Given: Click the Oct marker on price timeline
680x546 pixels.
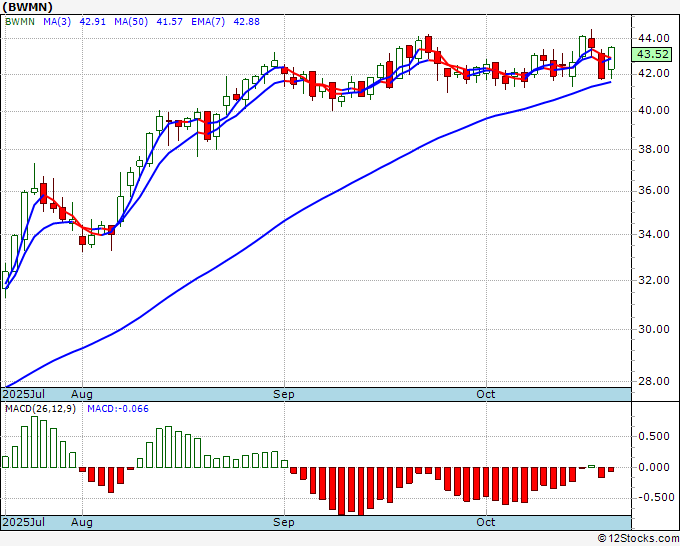Looking at the screenshot, I should 485,394.
